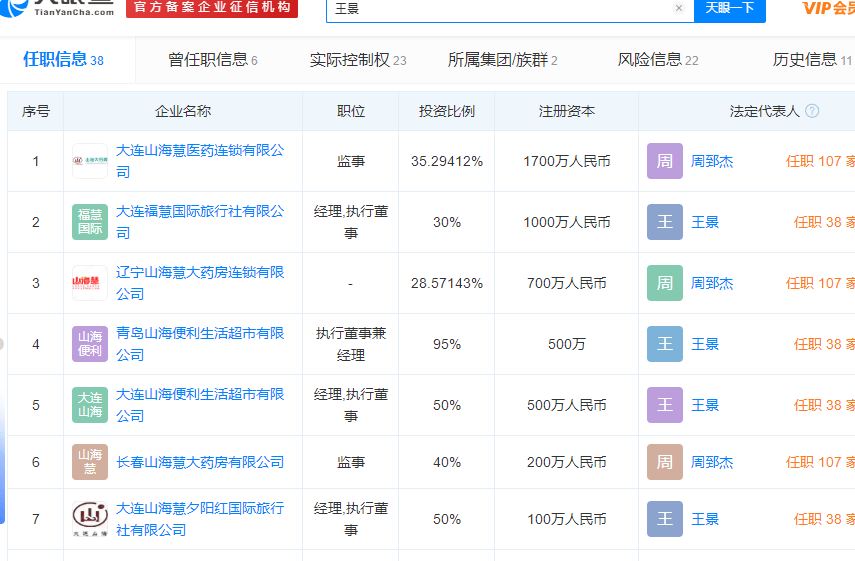Clear the search box with the X icon
Viewport: 855px width, 561px height.
pos(679,8)
